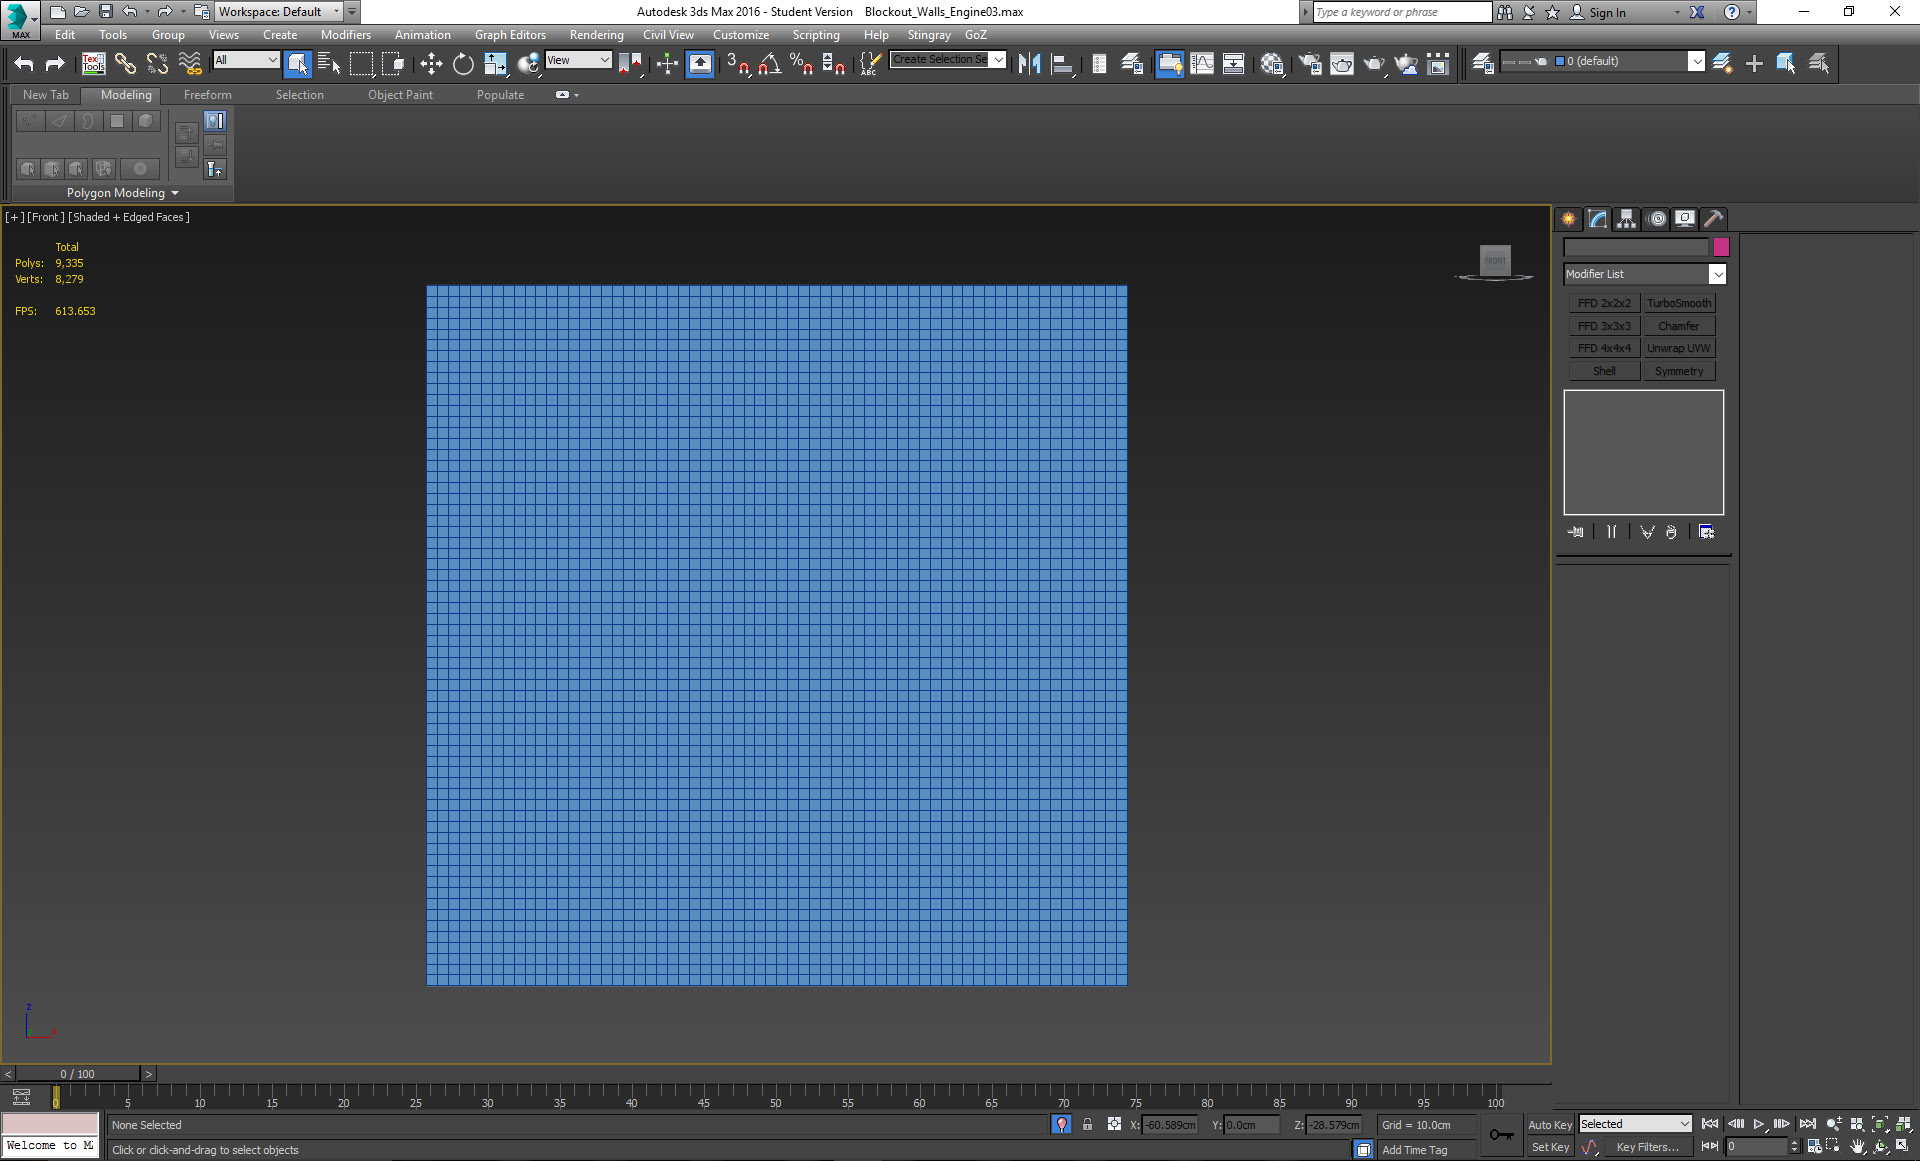The image size is (1920, 1161).
Task: Toggle Auto Key mode
Action: click(x=1549, y=1125)
